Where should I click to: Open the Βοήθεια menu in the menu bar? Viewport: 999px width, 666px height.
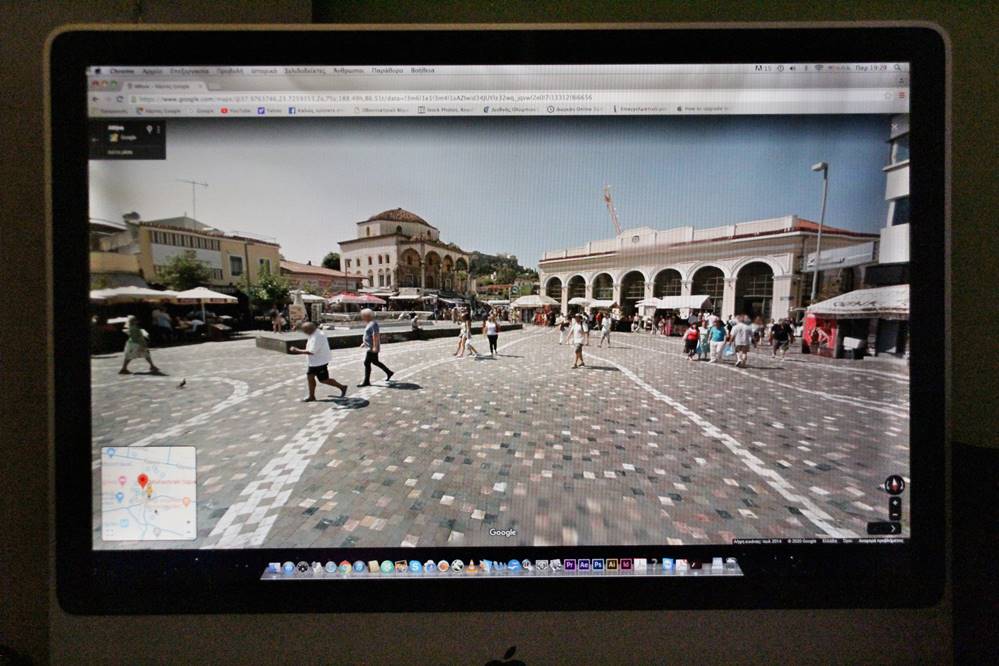click(x=423, y=71)
